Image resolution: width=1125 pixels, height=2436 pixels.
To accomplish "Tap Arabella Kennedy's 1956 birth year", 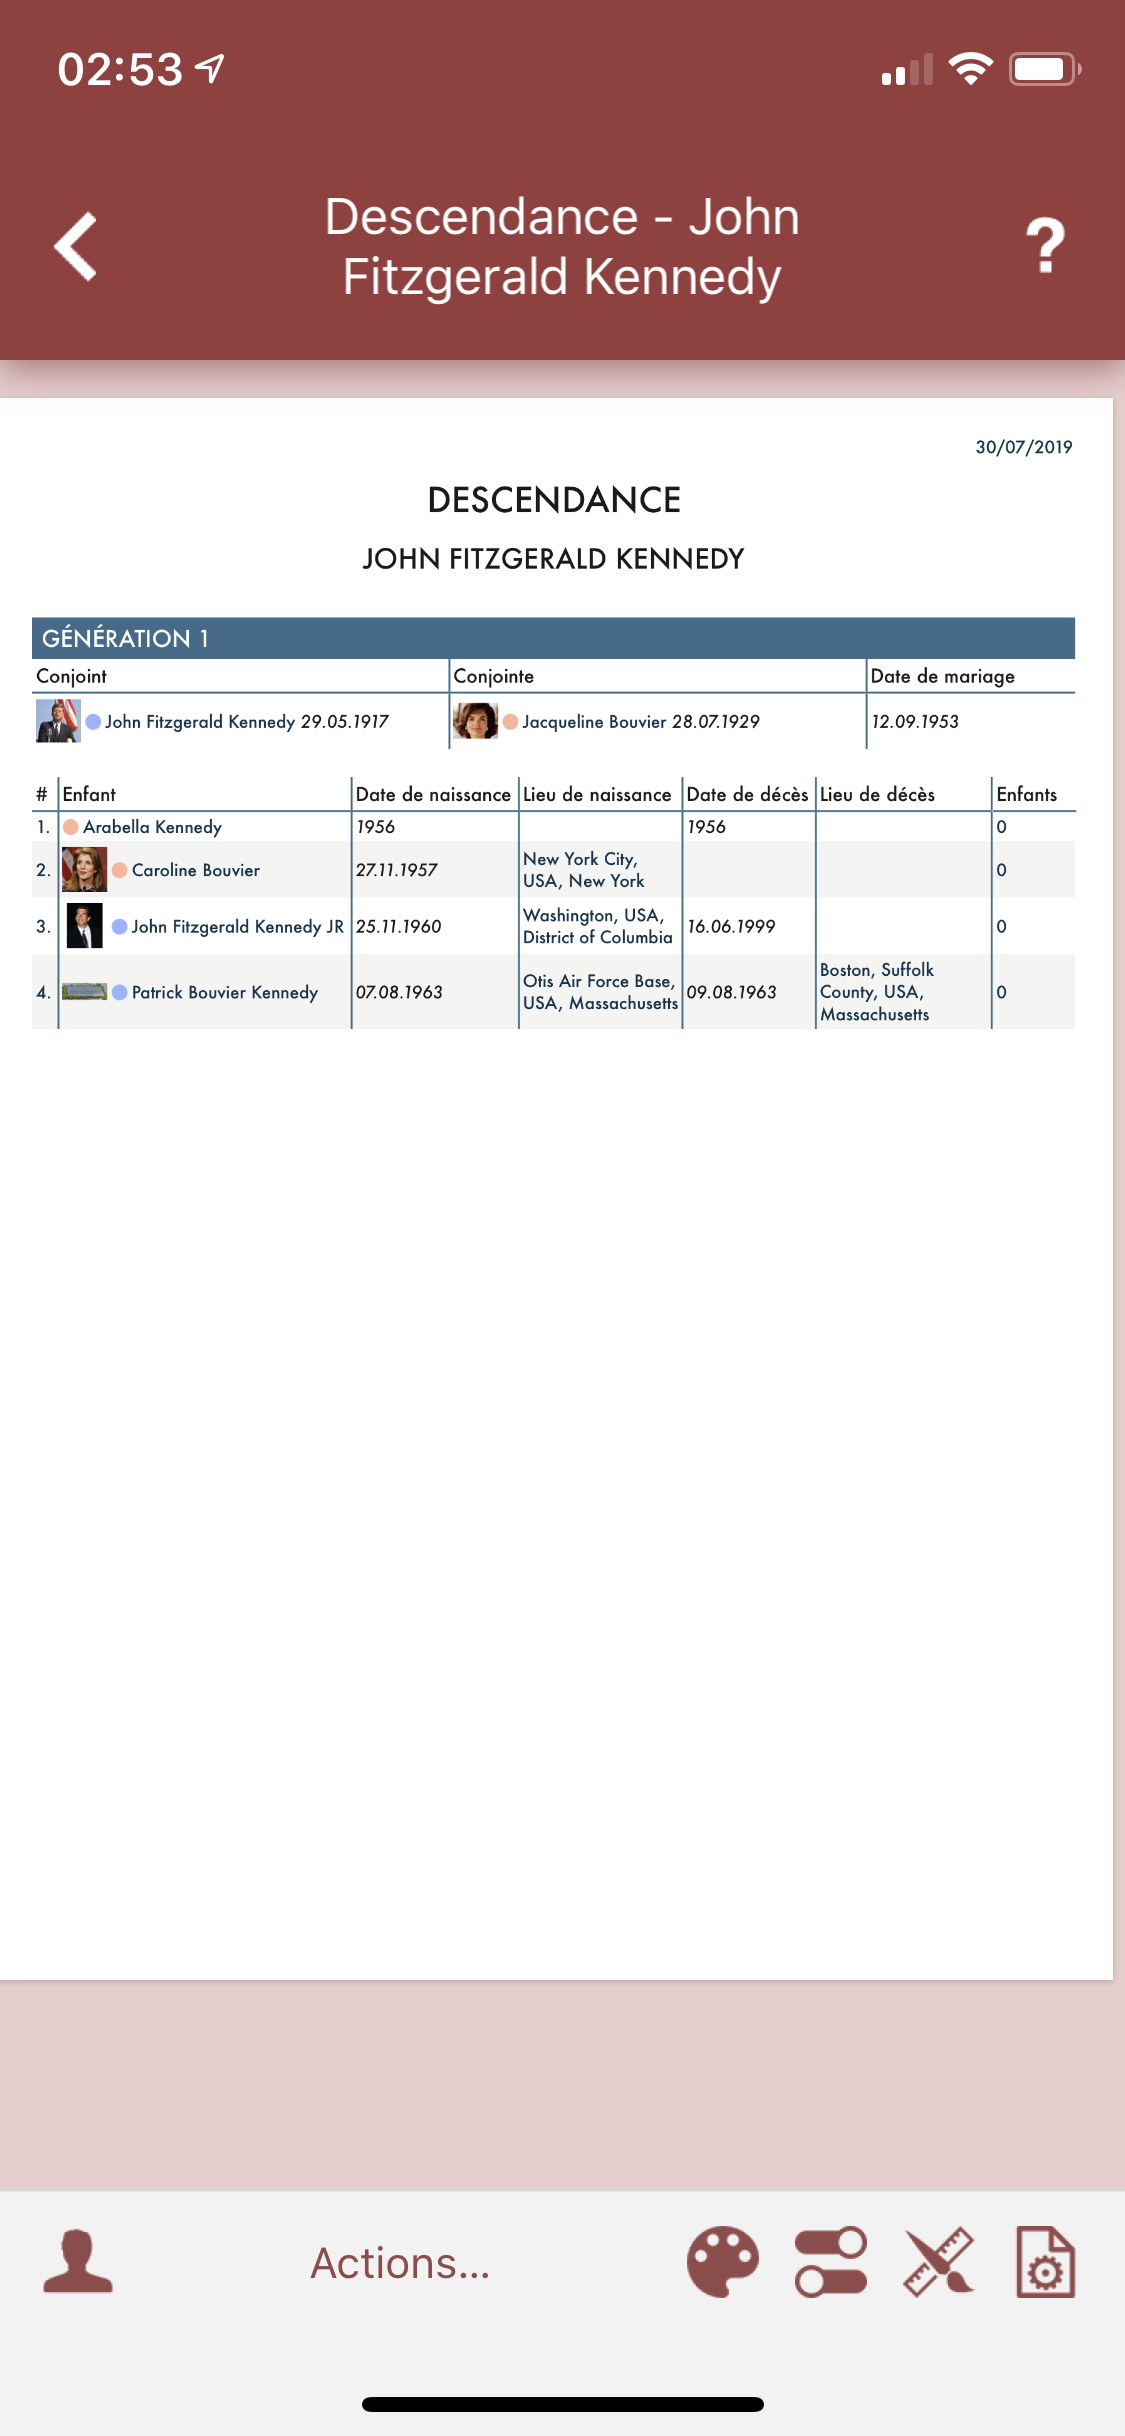I will [x=376, y=827].
